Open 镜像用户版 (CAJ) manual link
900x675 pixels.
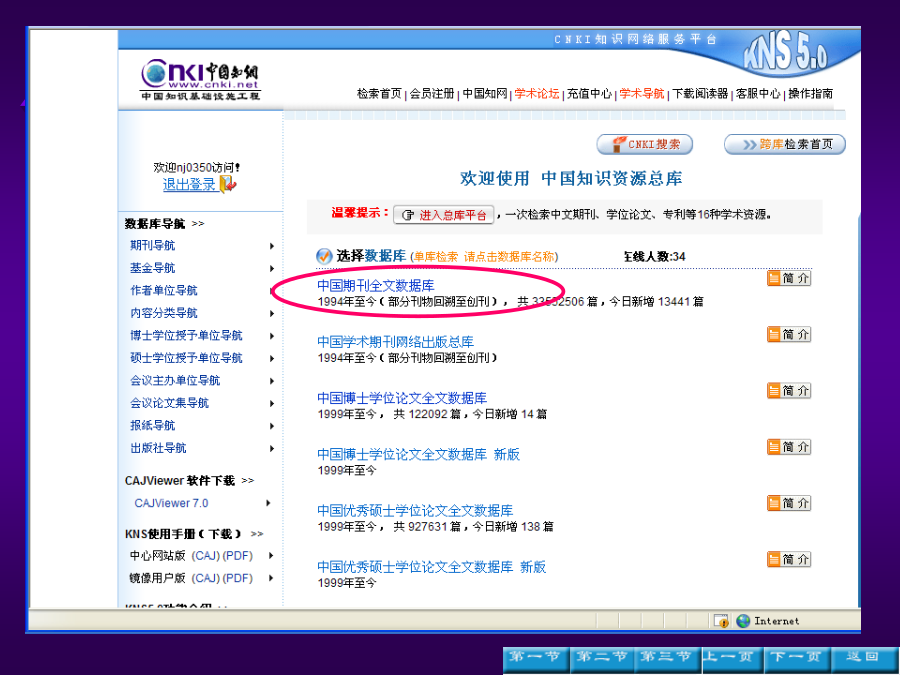pyautogui.click(x=205, y=578)
